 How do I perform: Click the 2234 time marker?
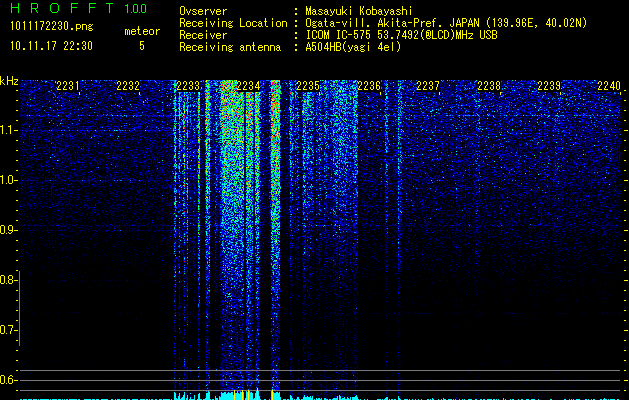pyautogui.click(x=248, y=86)
